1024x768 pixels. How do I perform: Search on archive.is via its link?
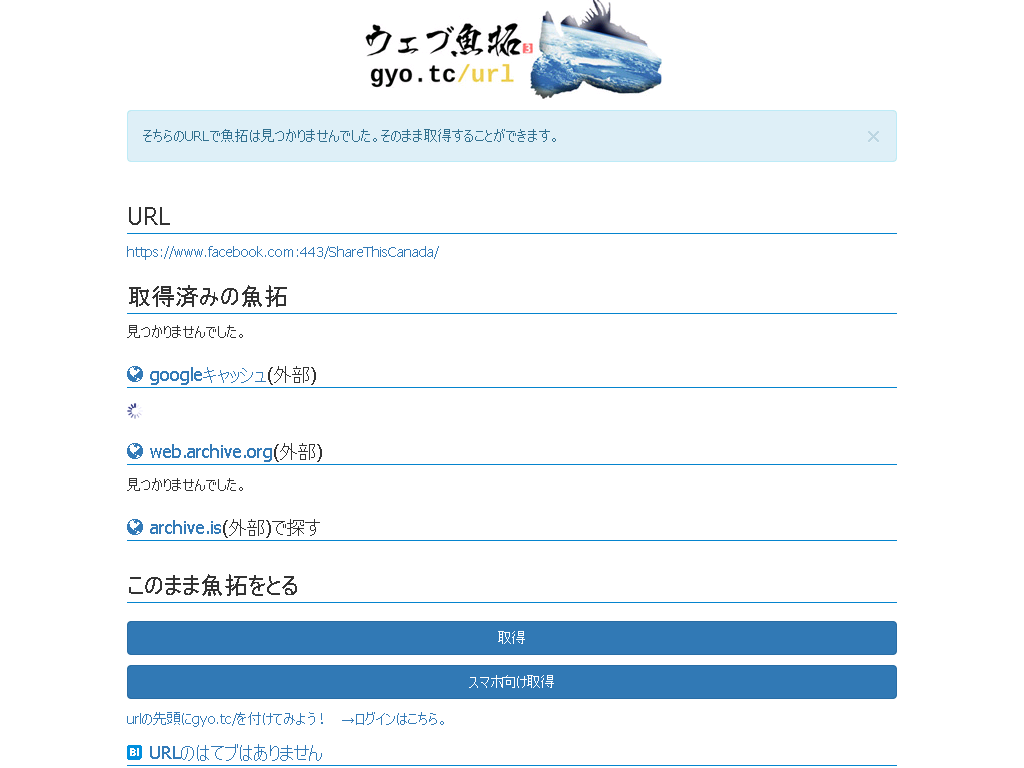point(185,528)
